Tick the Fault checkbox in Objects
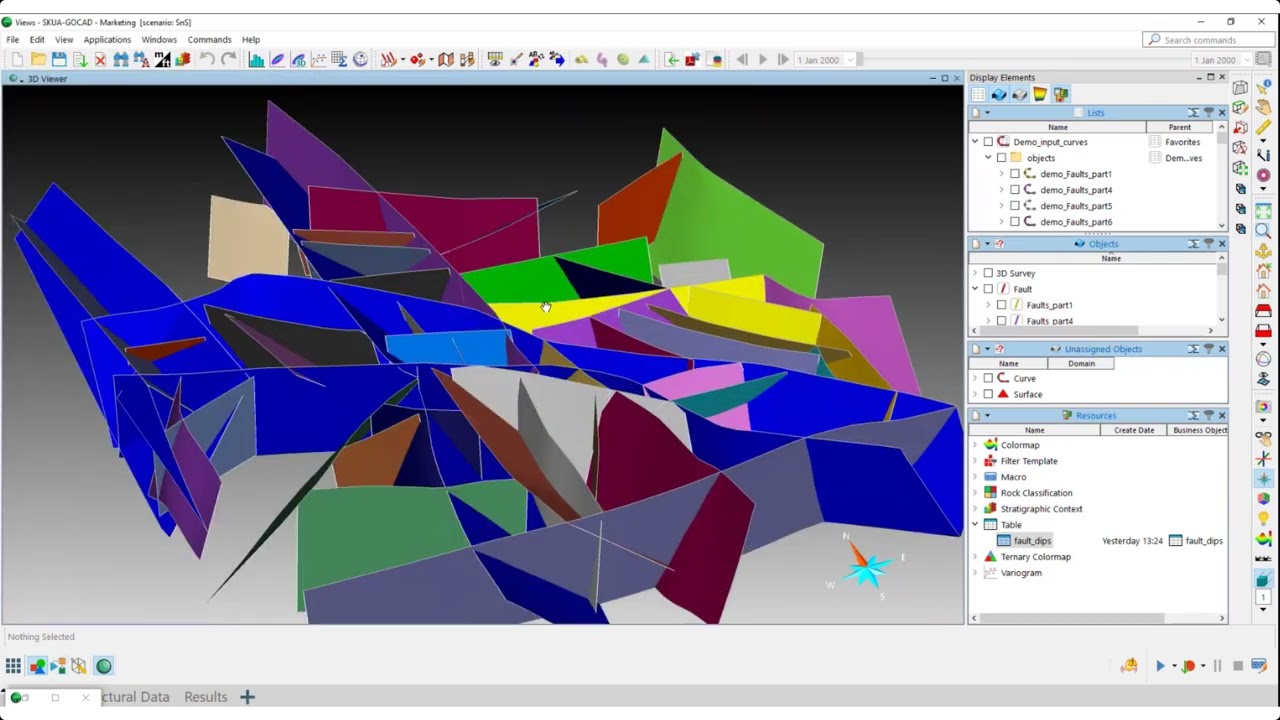The image size is (1280, 720). pyautogui.click(x=988, y=289)
